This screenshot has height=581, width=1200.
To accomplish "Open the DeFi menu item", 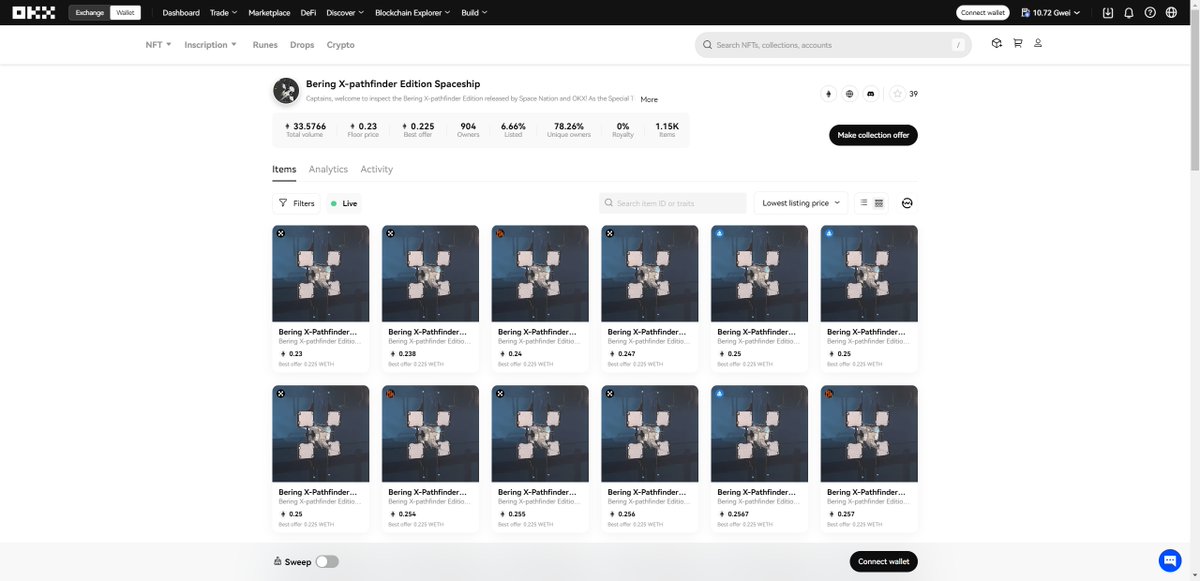I will pos(308,13).
